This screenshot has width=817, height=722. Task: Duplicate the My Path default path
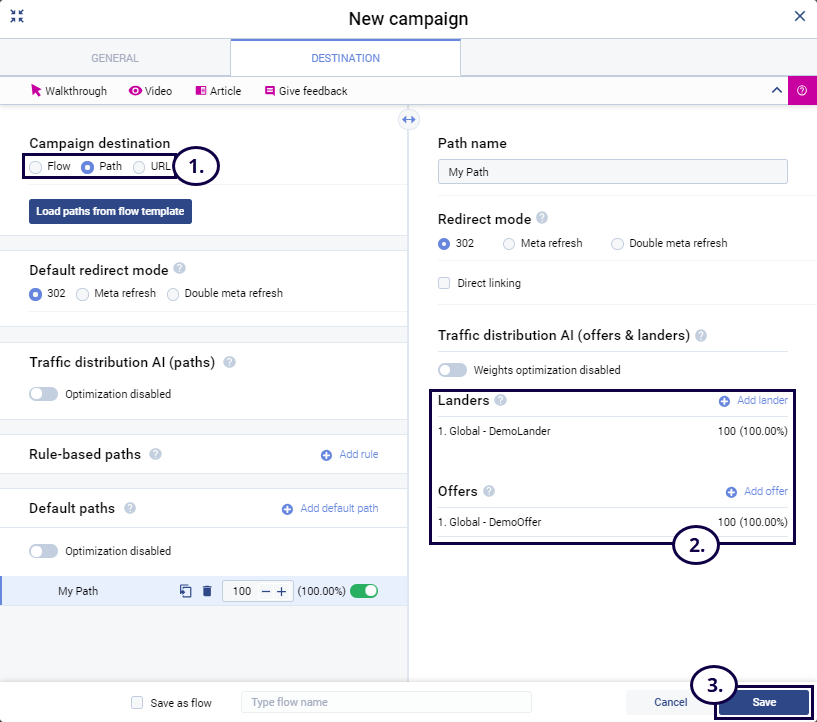click(x=185, y=591)
